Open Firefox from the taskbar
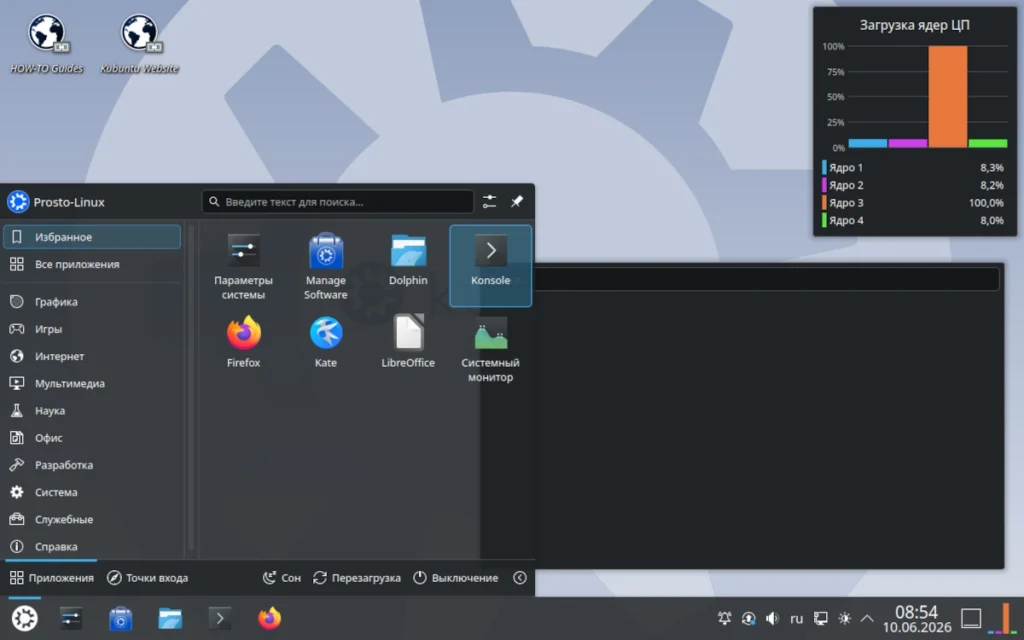 pos(270,618)
